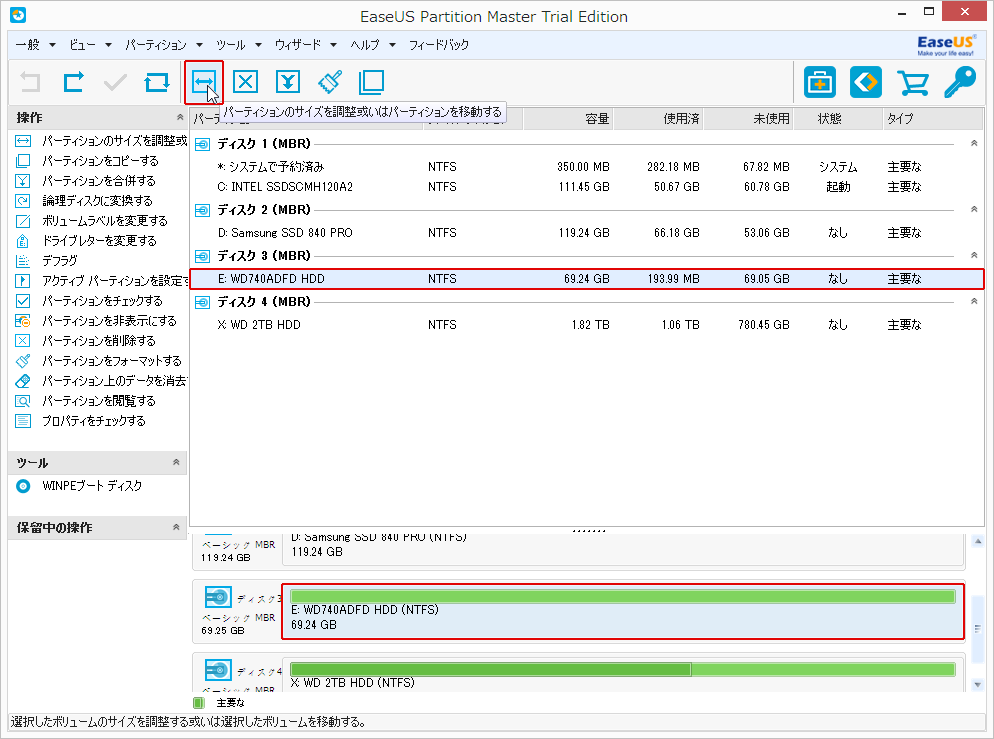Open the ヘルプ menu

[x=373, y=44]
